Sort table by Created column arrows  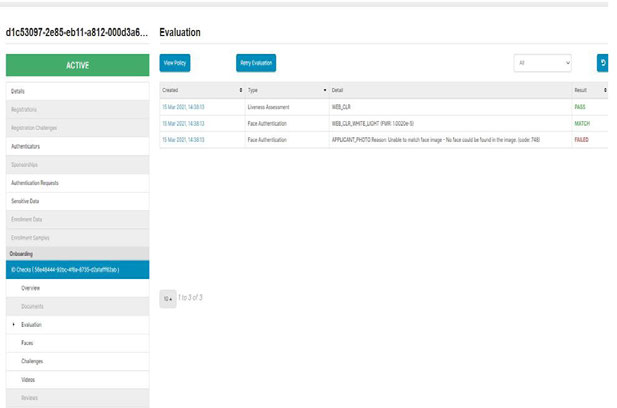point(240,90)
